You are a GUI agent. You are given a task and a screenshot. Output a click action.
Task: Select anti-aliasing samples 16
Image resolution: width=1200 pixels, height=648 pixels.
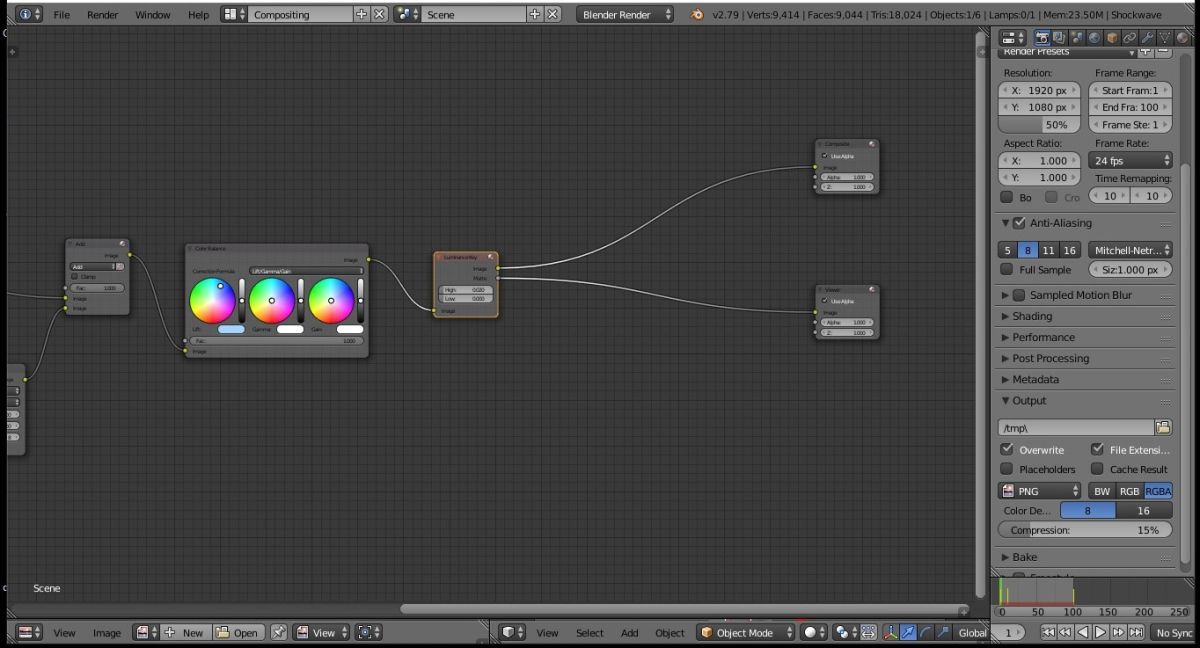pyautogui.click(x=1069, y=250)
